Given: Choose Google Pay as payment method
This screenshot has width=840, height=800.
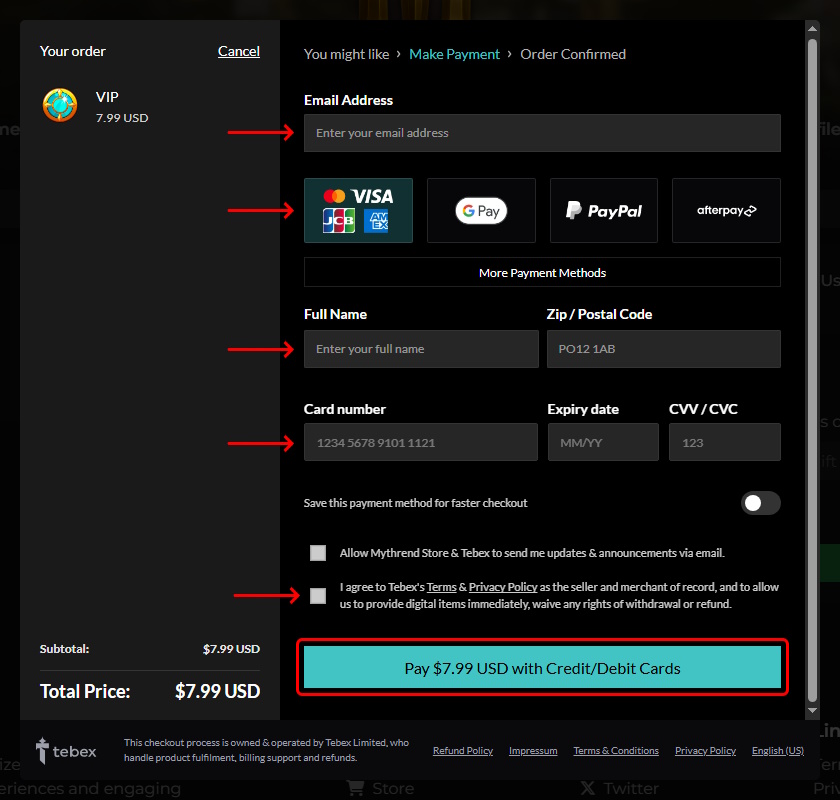Looking at the screenshot, I should tap(481, 211).
